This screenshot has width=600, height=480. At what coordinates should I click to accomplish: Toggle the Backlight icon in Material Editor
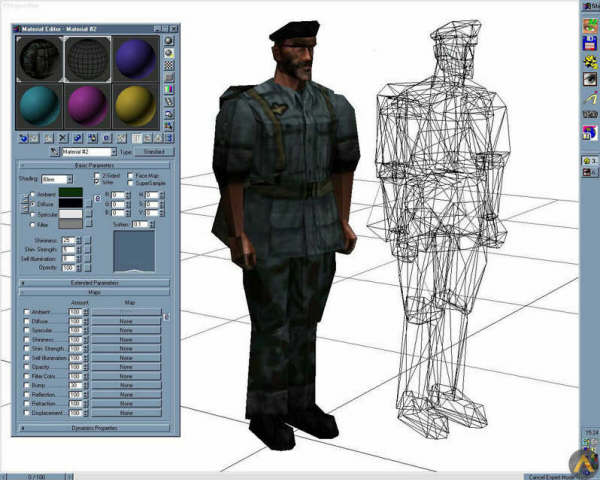click(169, 53)
